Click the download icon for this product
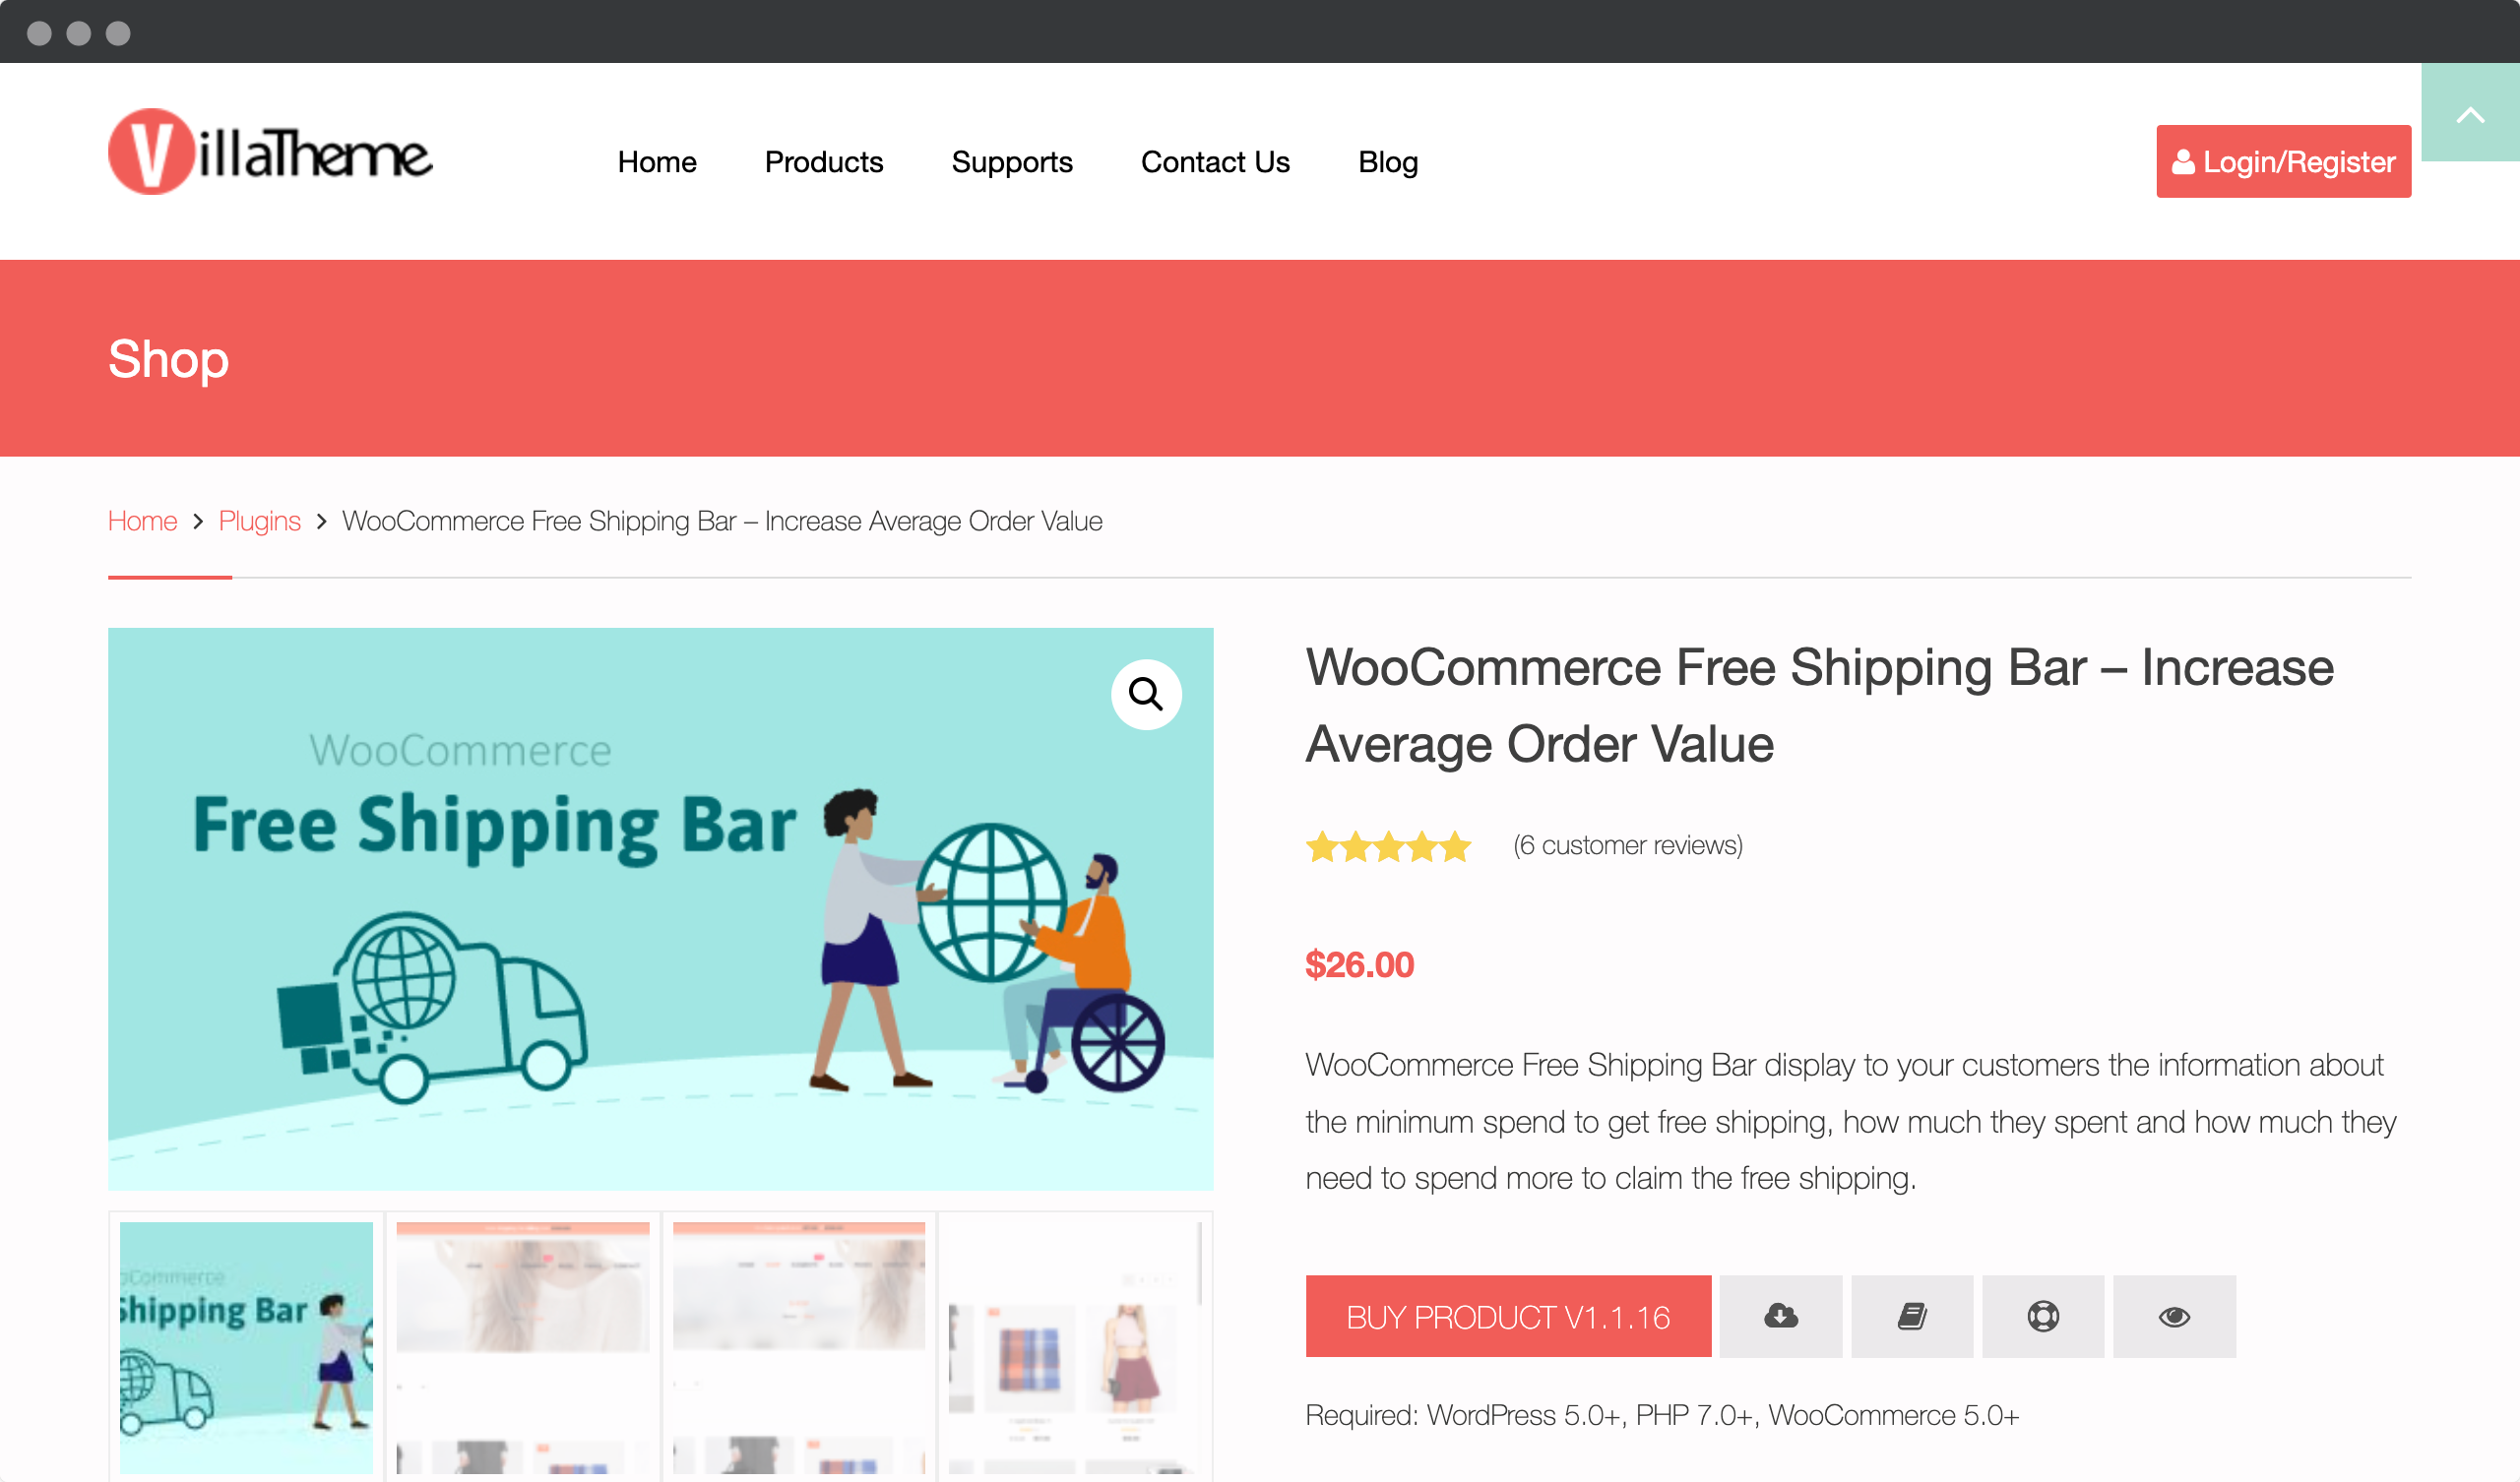This screenshot has width=2520, height=1482. pyautogui.click(x=1781, y=1315)
